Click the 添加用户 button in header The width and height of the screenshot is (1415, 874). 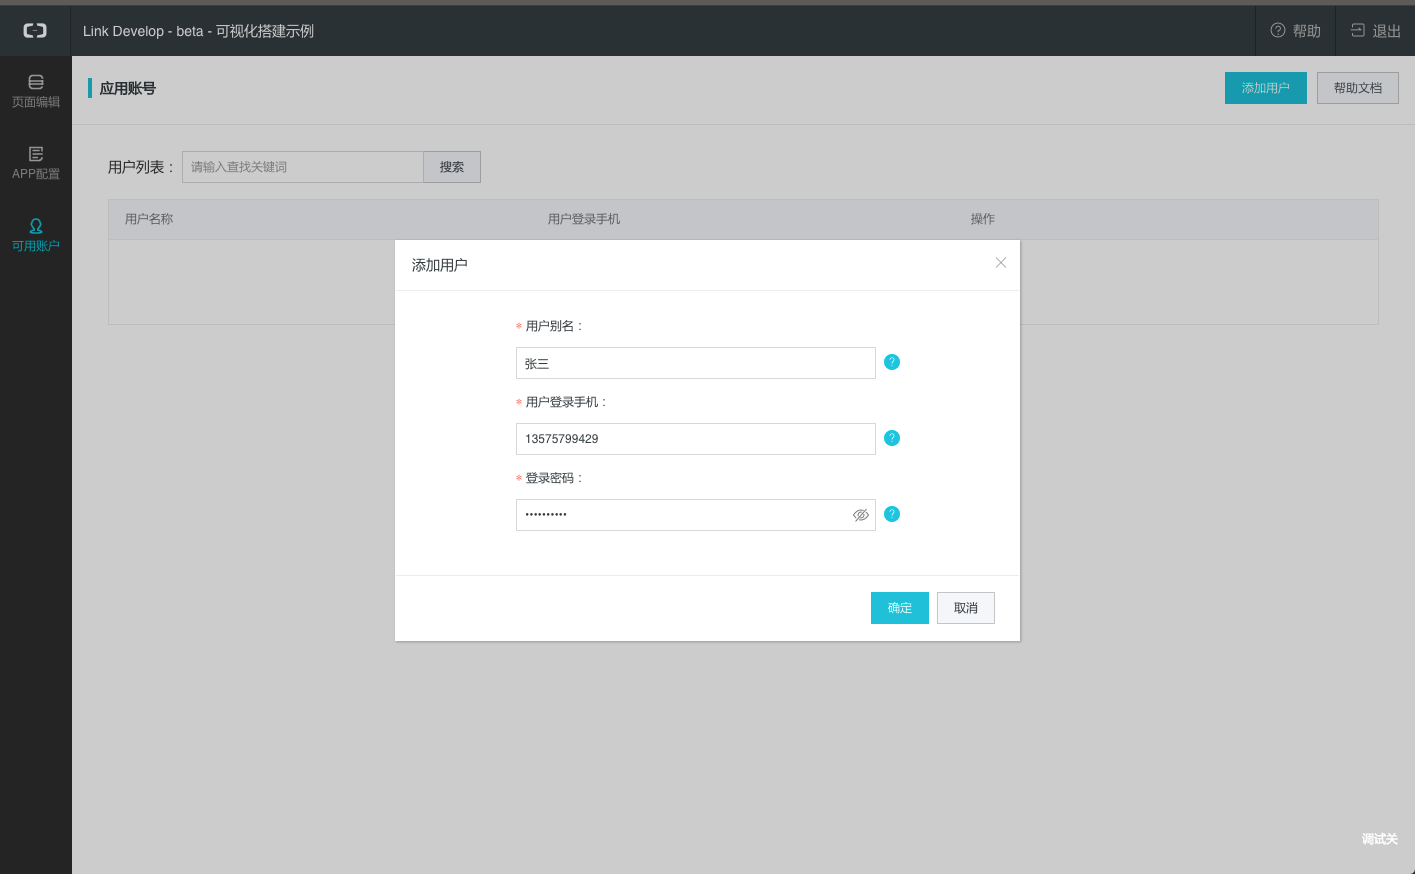[x=1265, y=88]
